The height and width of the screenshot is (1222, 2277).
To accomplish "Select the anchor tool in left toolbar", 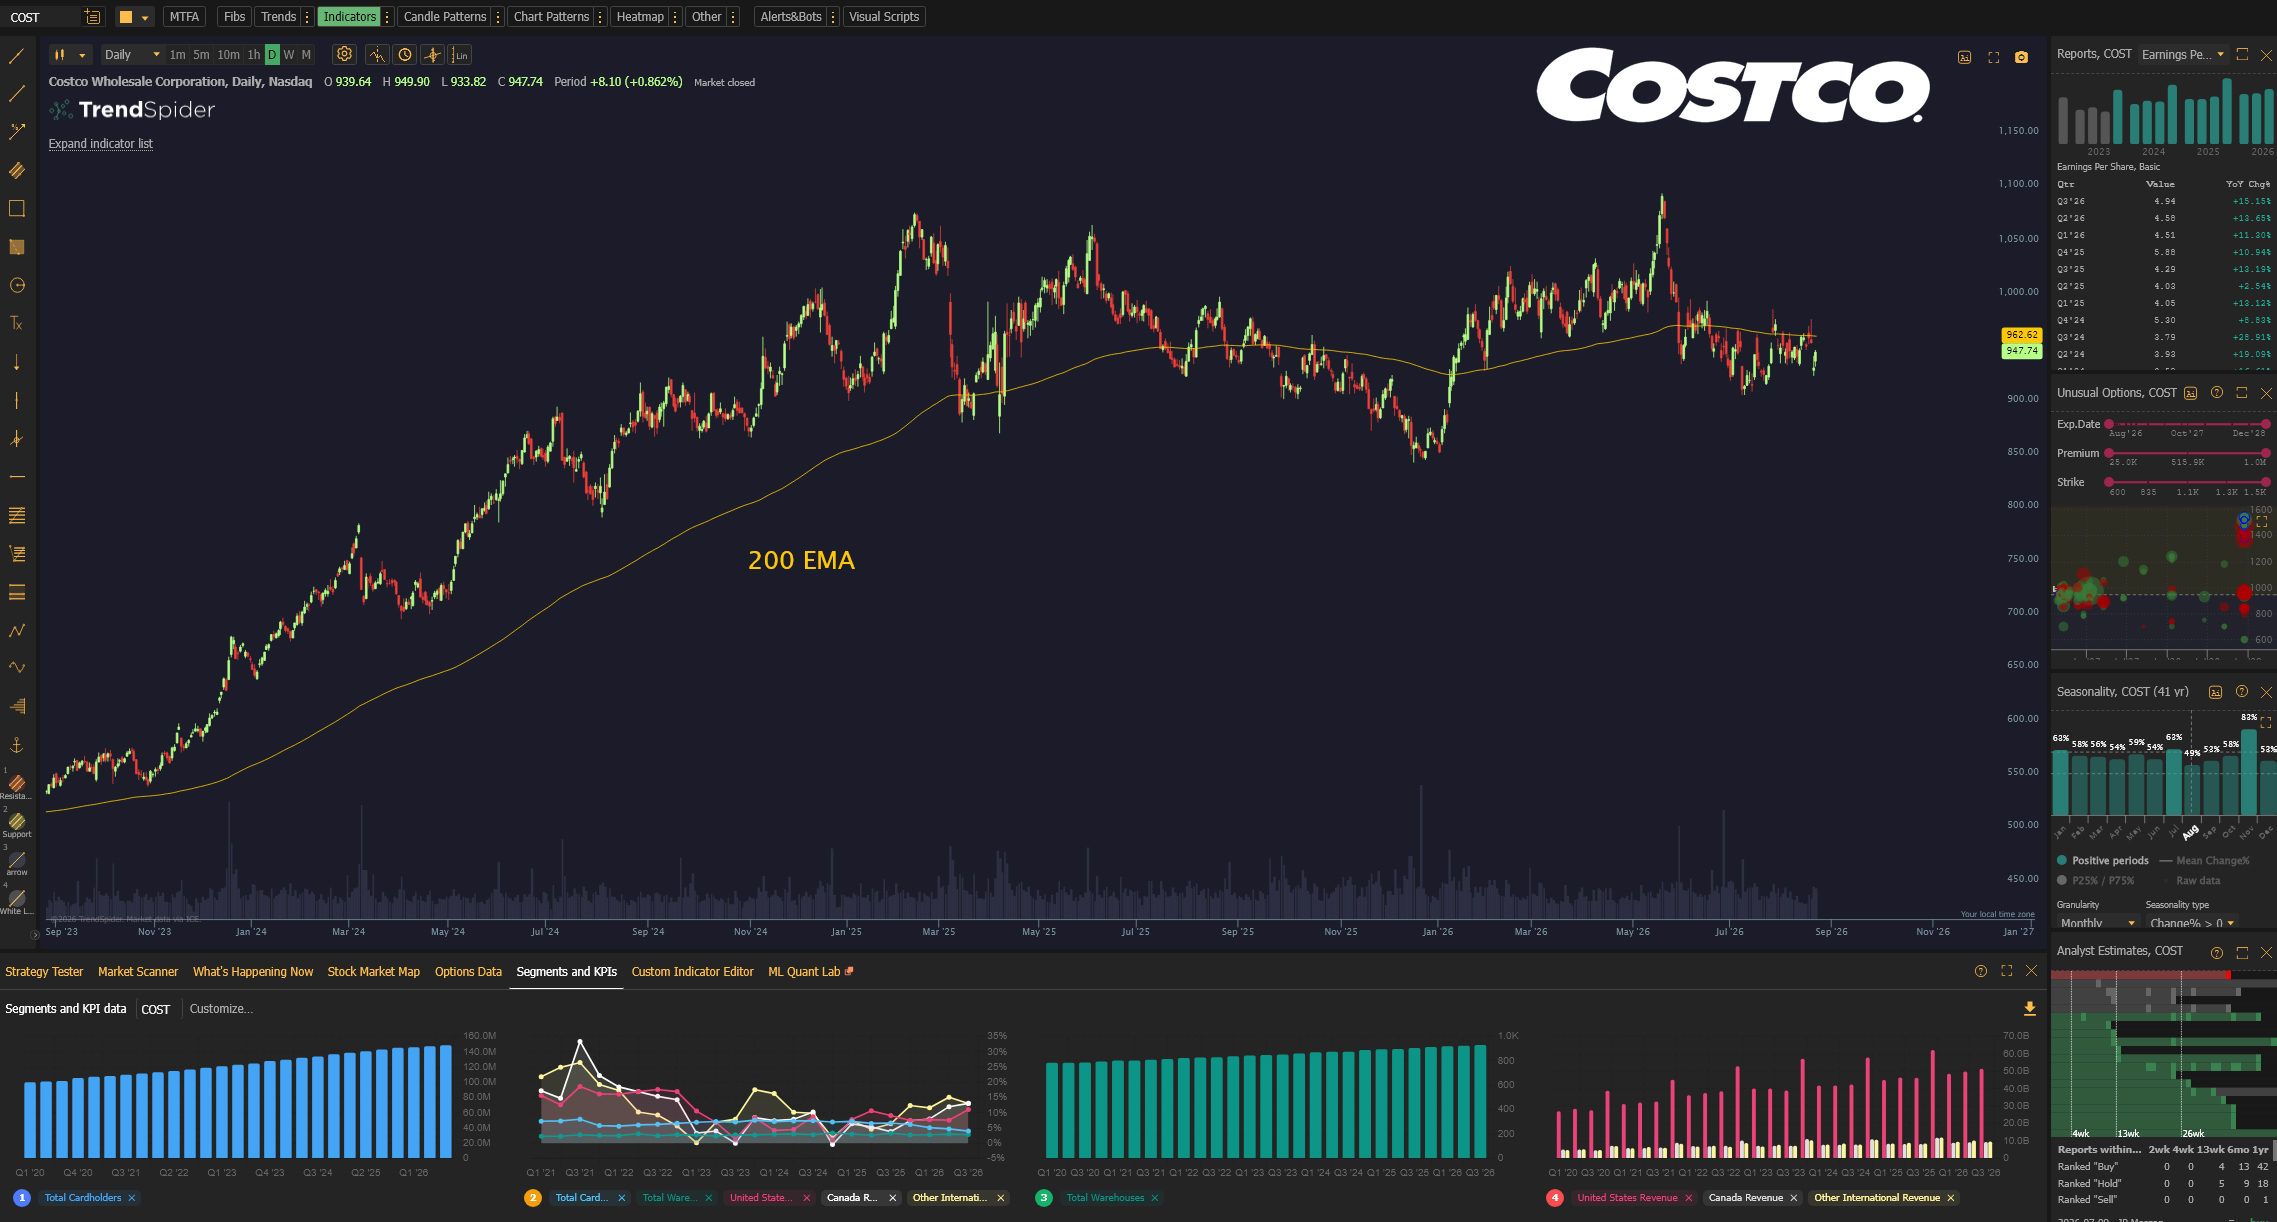I will tap(17, 745).
